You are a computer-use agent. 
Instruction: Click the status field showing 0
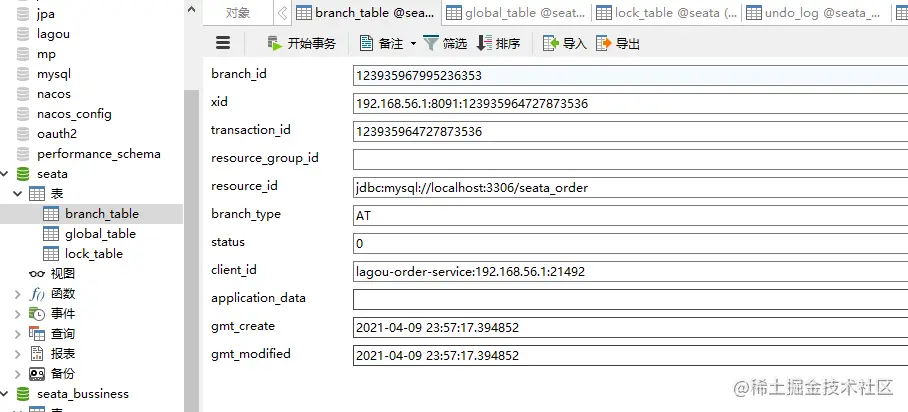coord(630,243)
